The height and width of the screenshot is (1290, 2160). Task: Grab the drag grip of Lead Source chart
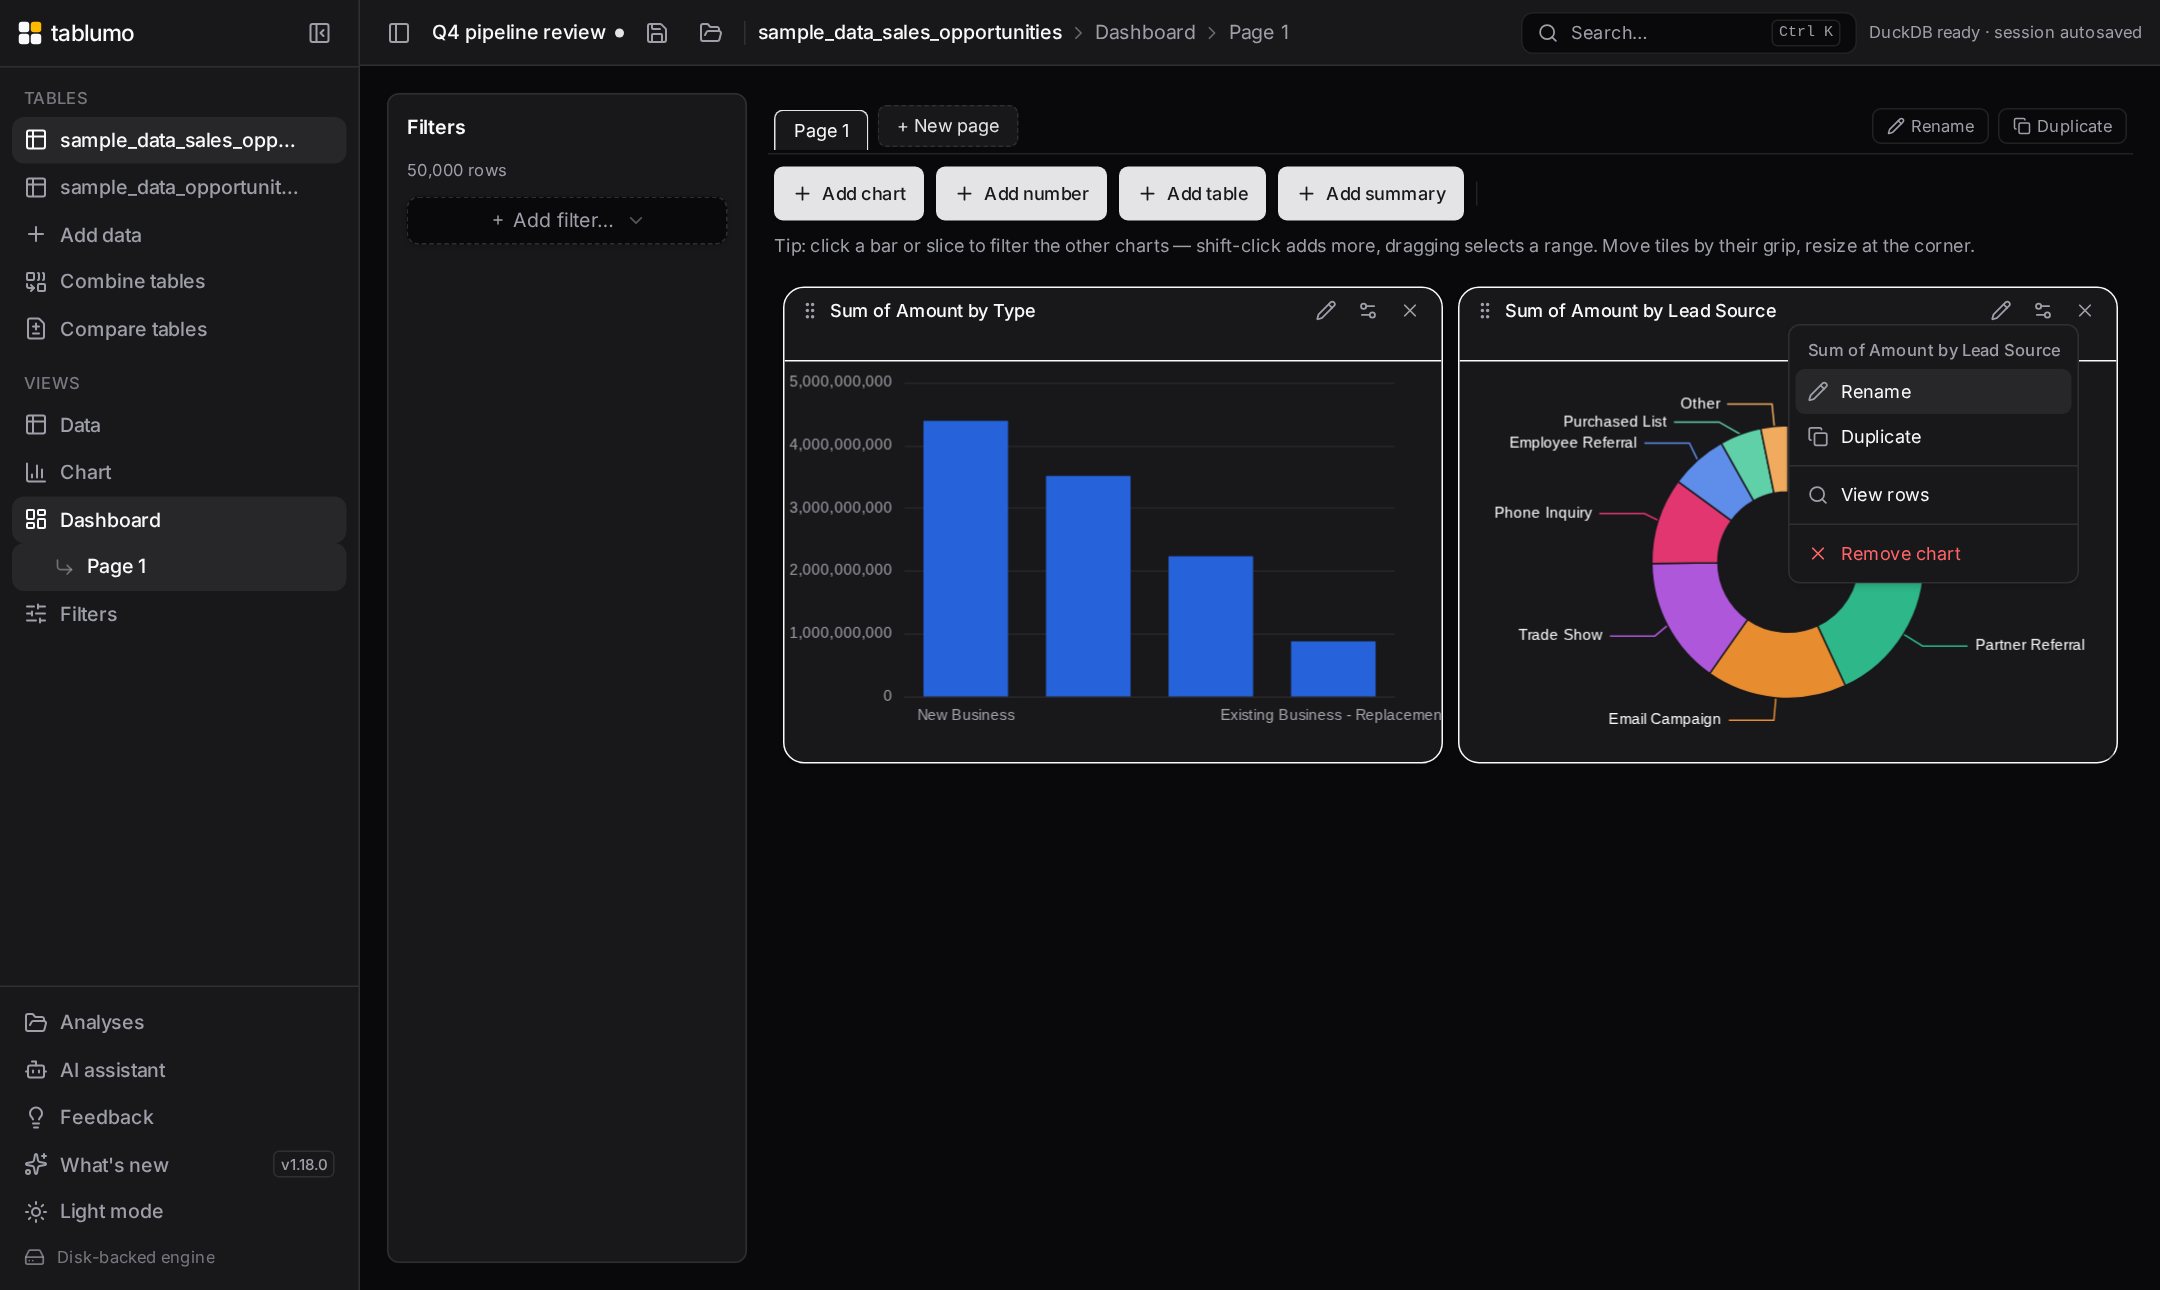1485,311
